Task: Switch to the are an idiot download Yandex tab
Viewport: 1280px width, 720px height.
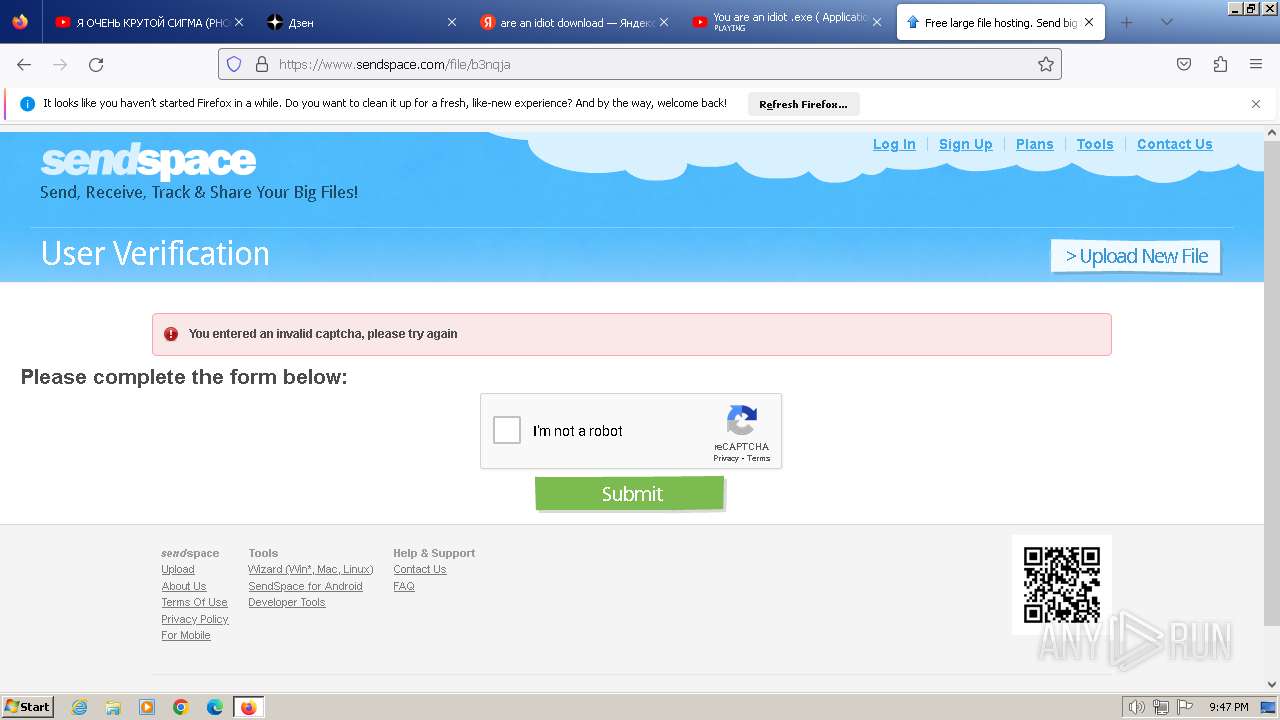Action: point(576,22)
